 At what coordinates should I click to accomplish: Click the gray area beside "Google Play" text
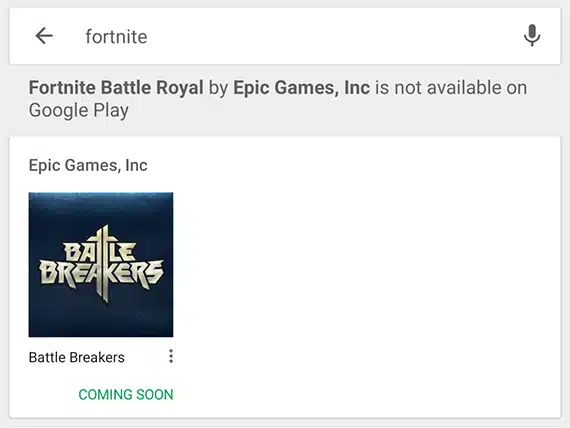point(327,111)
